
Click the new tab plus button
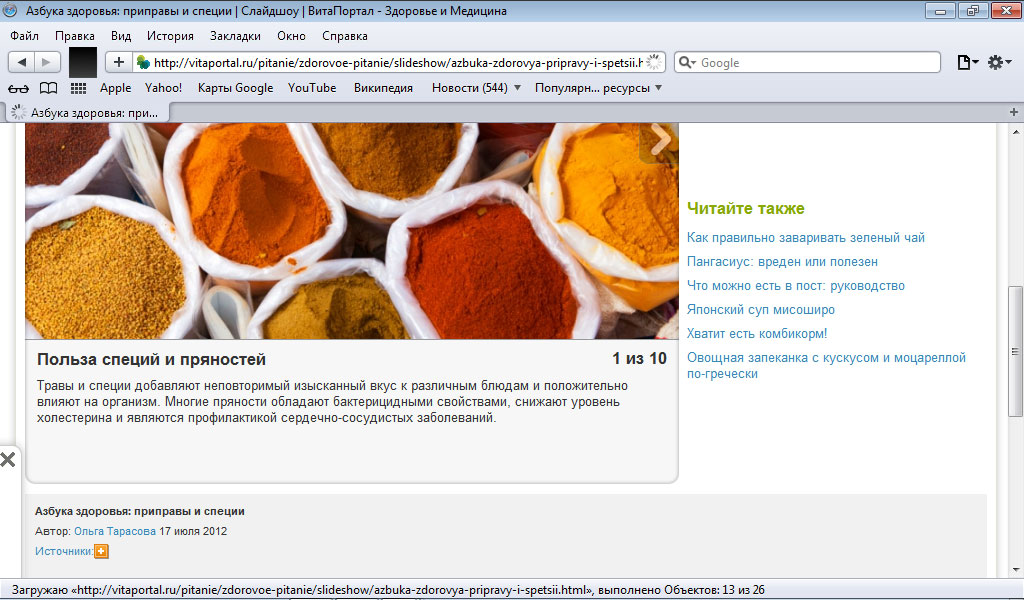(1014, 112)
